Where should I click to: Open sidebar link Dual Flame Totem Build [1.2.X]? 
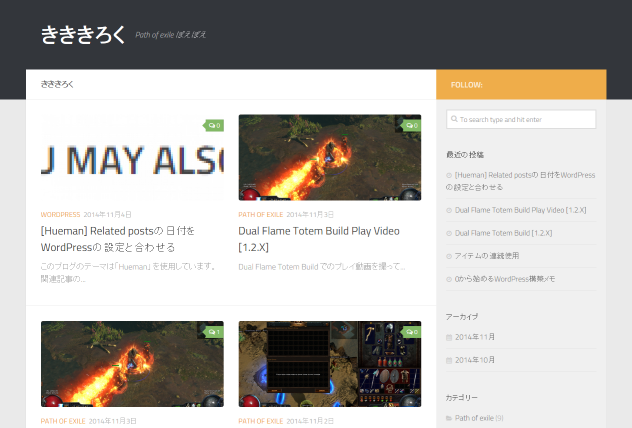pos(503,233)
